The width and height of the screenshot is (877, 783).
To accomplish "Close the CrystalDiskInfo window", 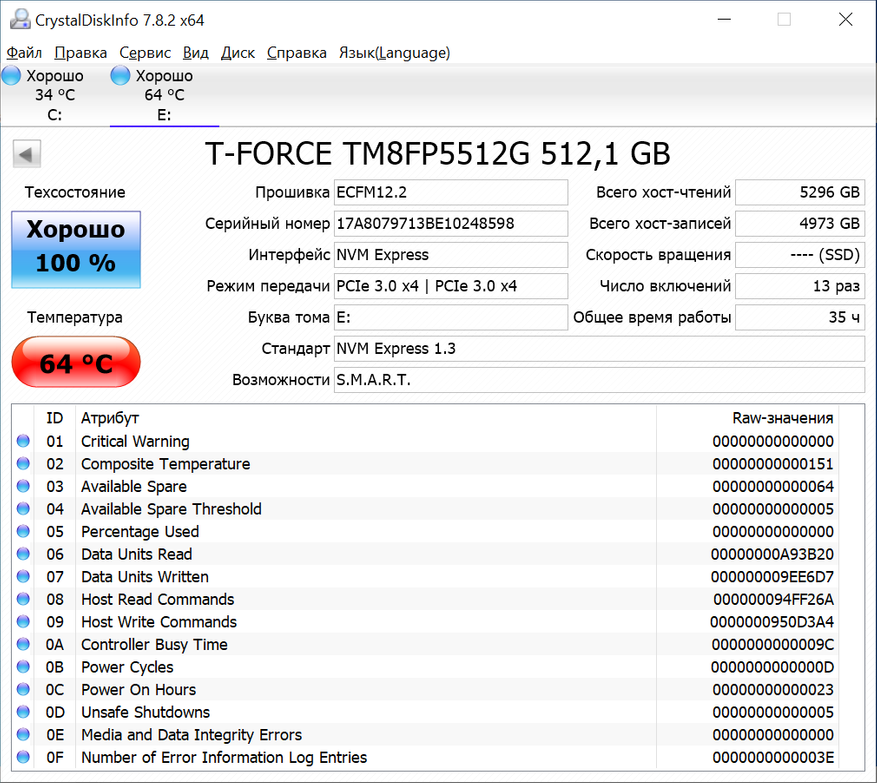I will click(x=846, y=20).
